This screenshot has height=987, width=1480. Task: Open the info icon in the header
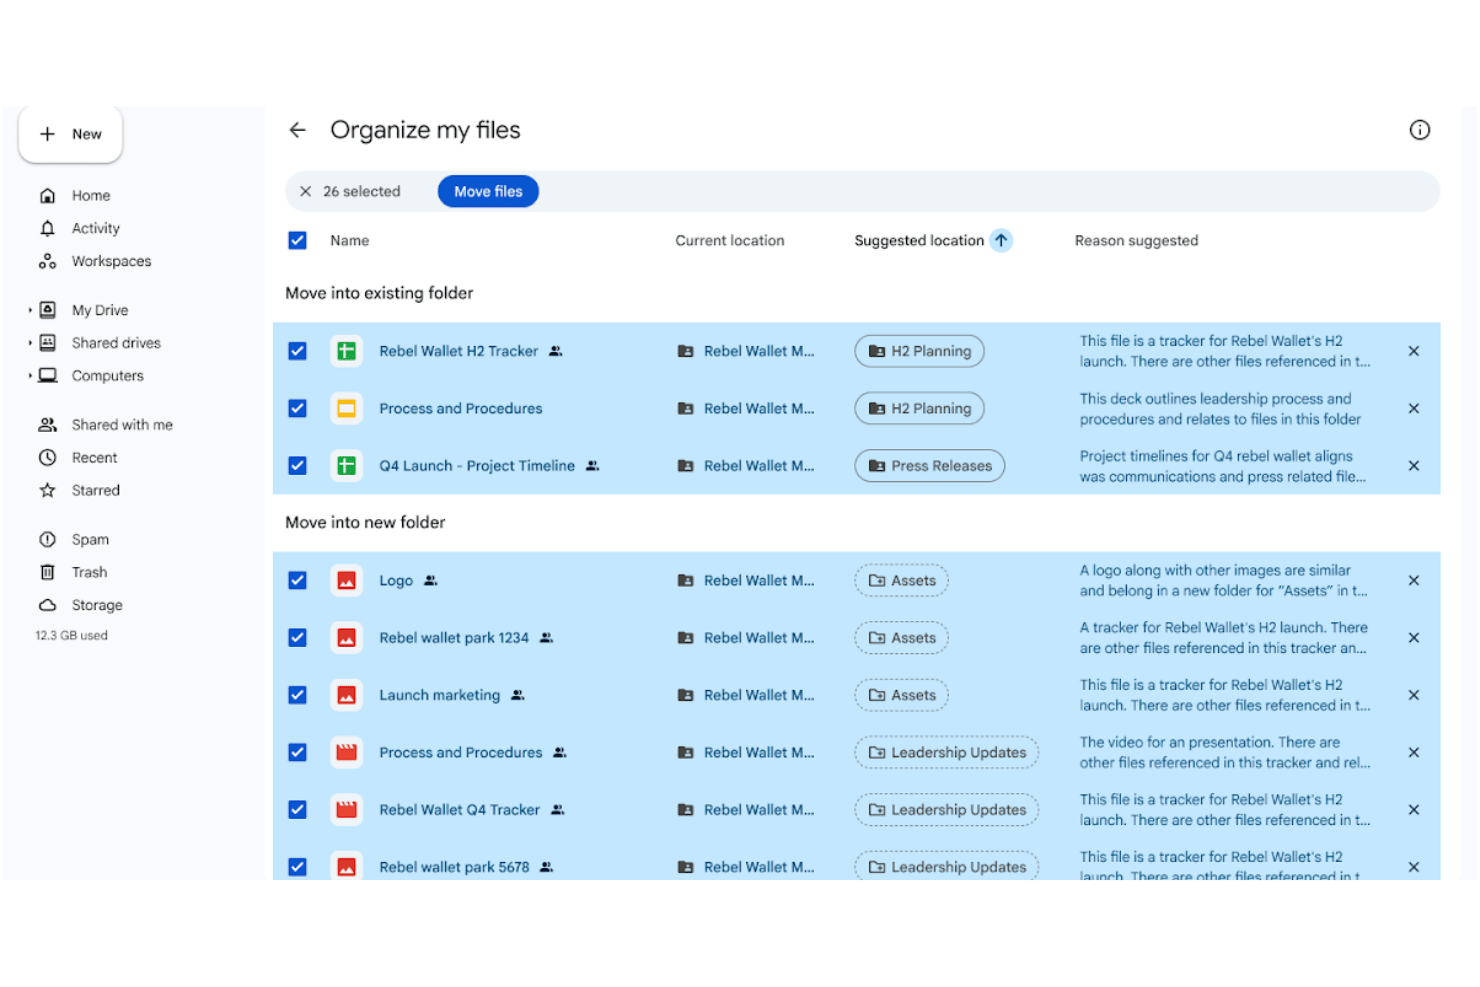[x=1419, y=130]
